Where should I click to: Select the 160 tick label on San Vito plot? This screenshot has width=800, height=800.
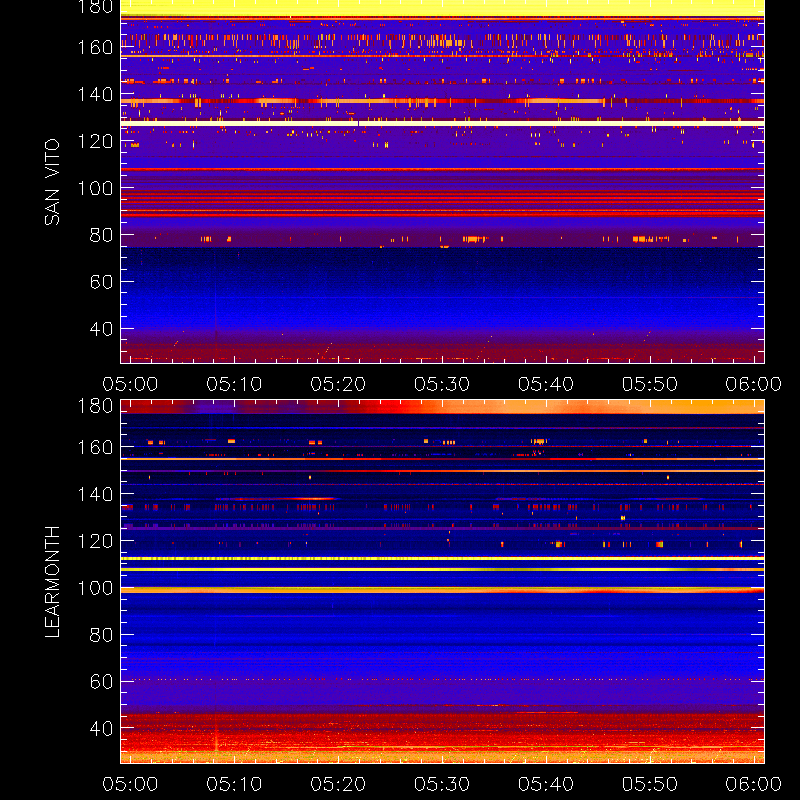95,47
